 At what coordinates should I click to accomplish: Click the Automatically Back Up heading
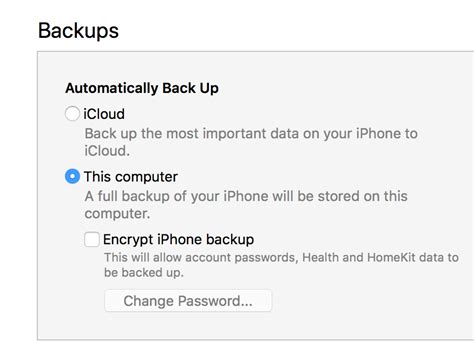point(142,88)
